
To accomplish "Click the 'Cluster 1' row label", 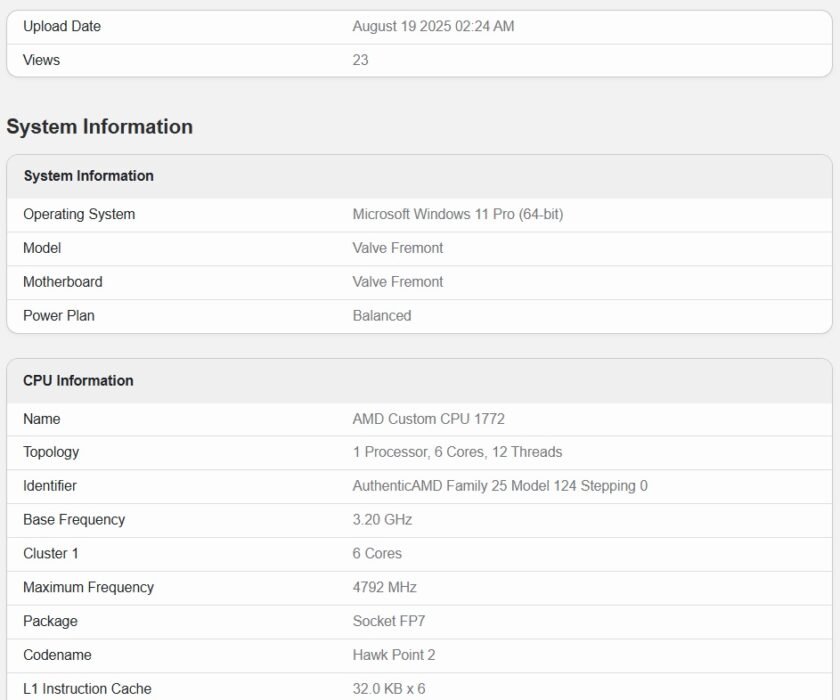I will (x=50, y=553).
